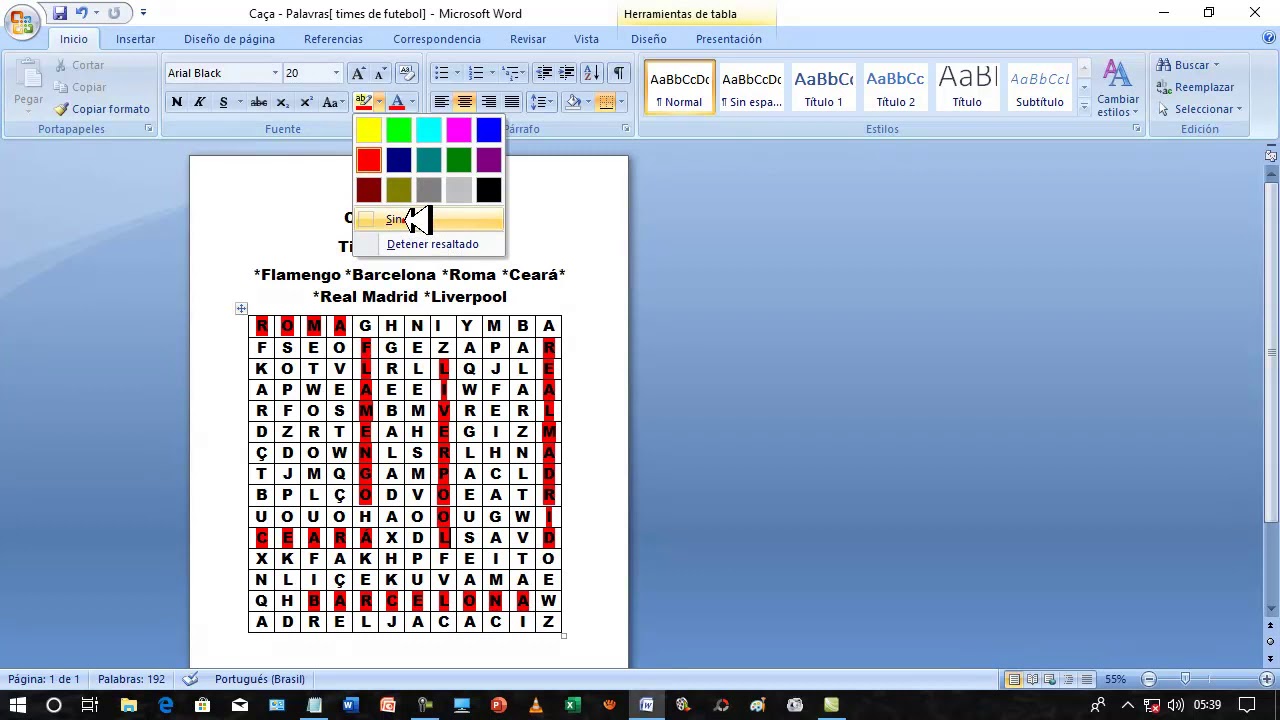Save document from quick access toolbar
The image size is (1280, 720).
60,13
